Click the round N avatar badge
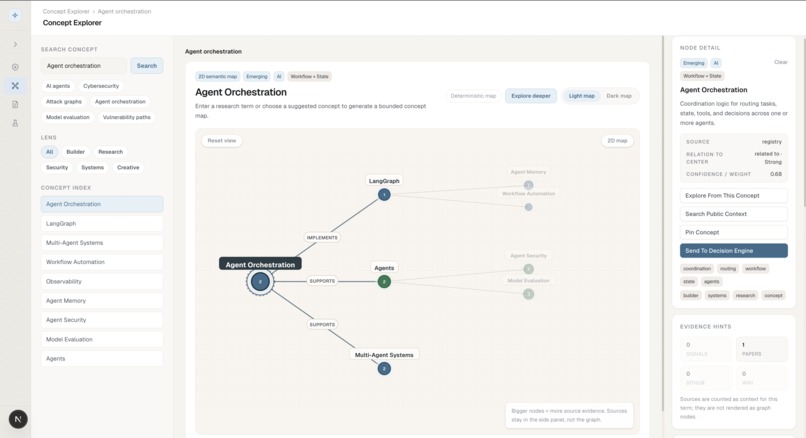 [18, 419]
